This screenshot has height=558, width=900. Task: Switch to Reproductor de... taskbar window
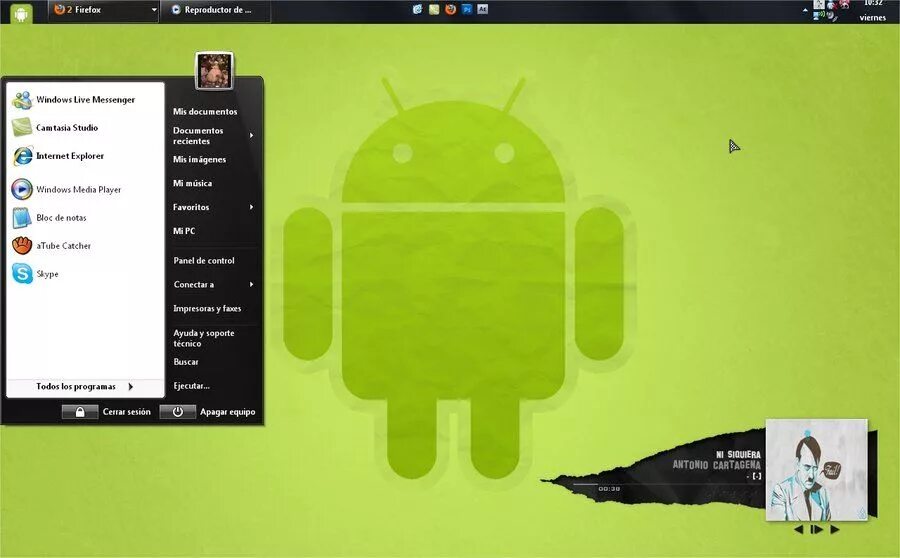[x=216, y=10]
